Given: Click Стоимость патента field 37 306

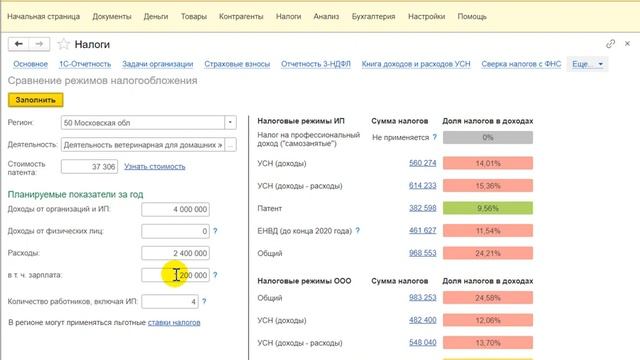Looking at the screenshot, I should point(89,167).
